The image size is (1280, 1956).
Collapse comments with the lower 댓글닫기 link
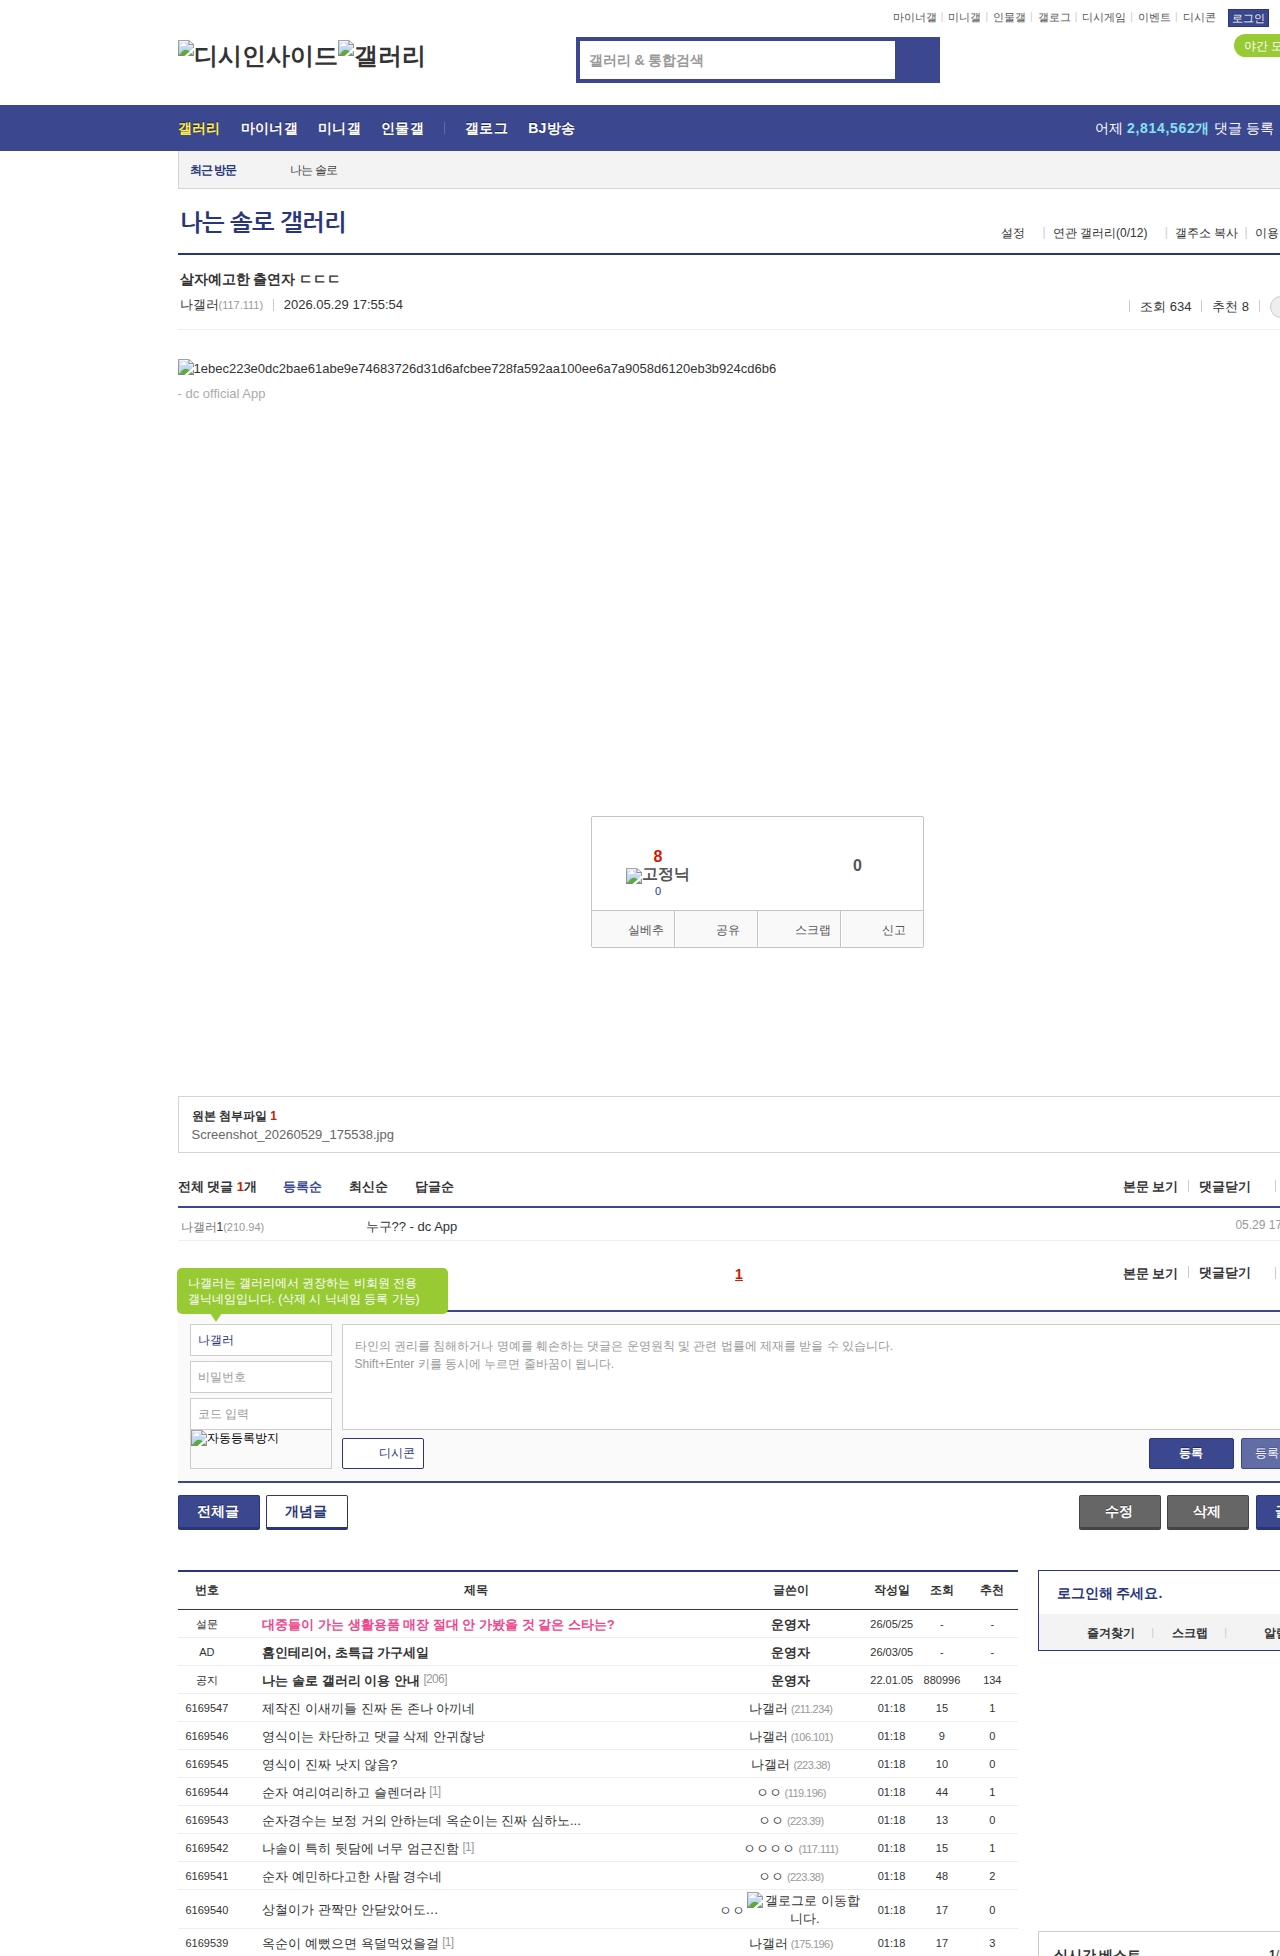[x=1225, y=1273]
